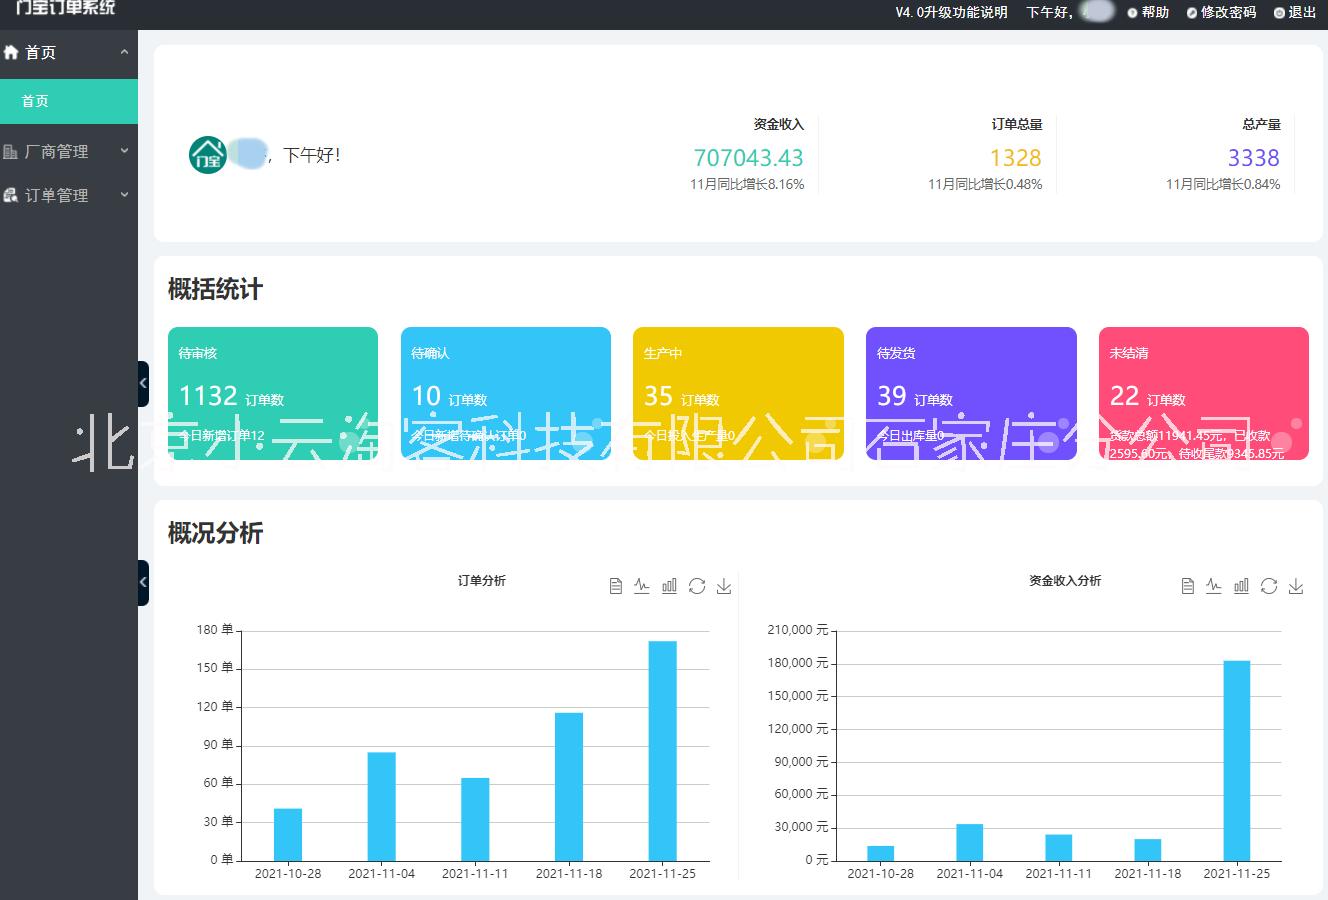Screen dimensions: 1328x900
Task: Download the 订单分析 chart image
Action: (724, 586)
